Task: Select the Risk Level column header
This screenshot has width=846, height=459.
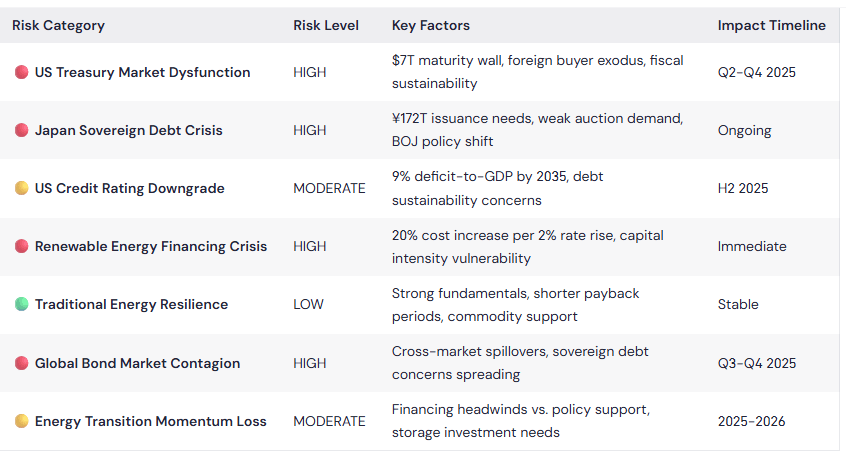Action: pos(326,25)
